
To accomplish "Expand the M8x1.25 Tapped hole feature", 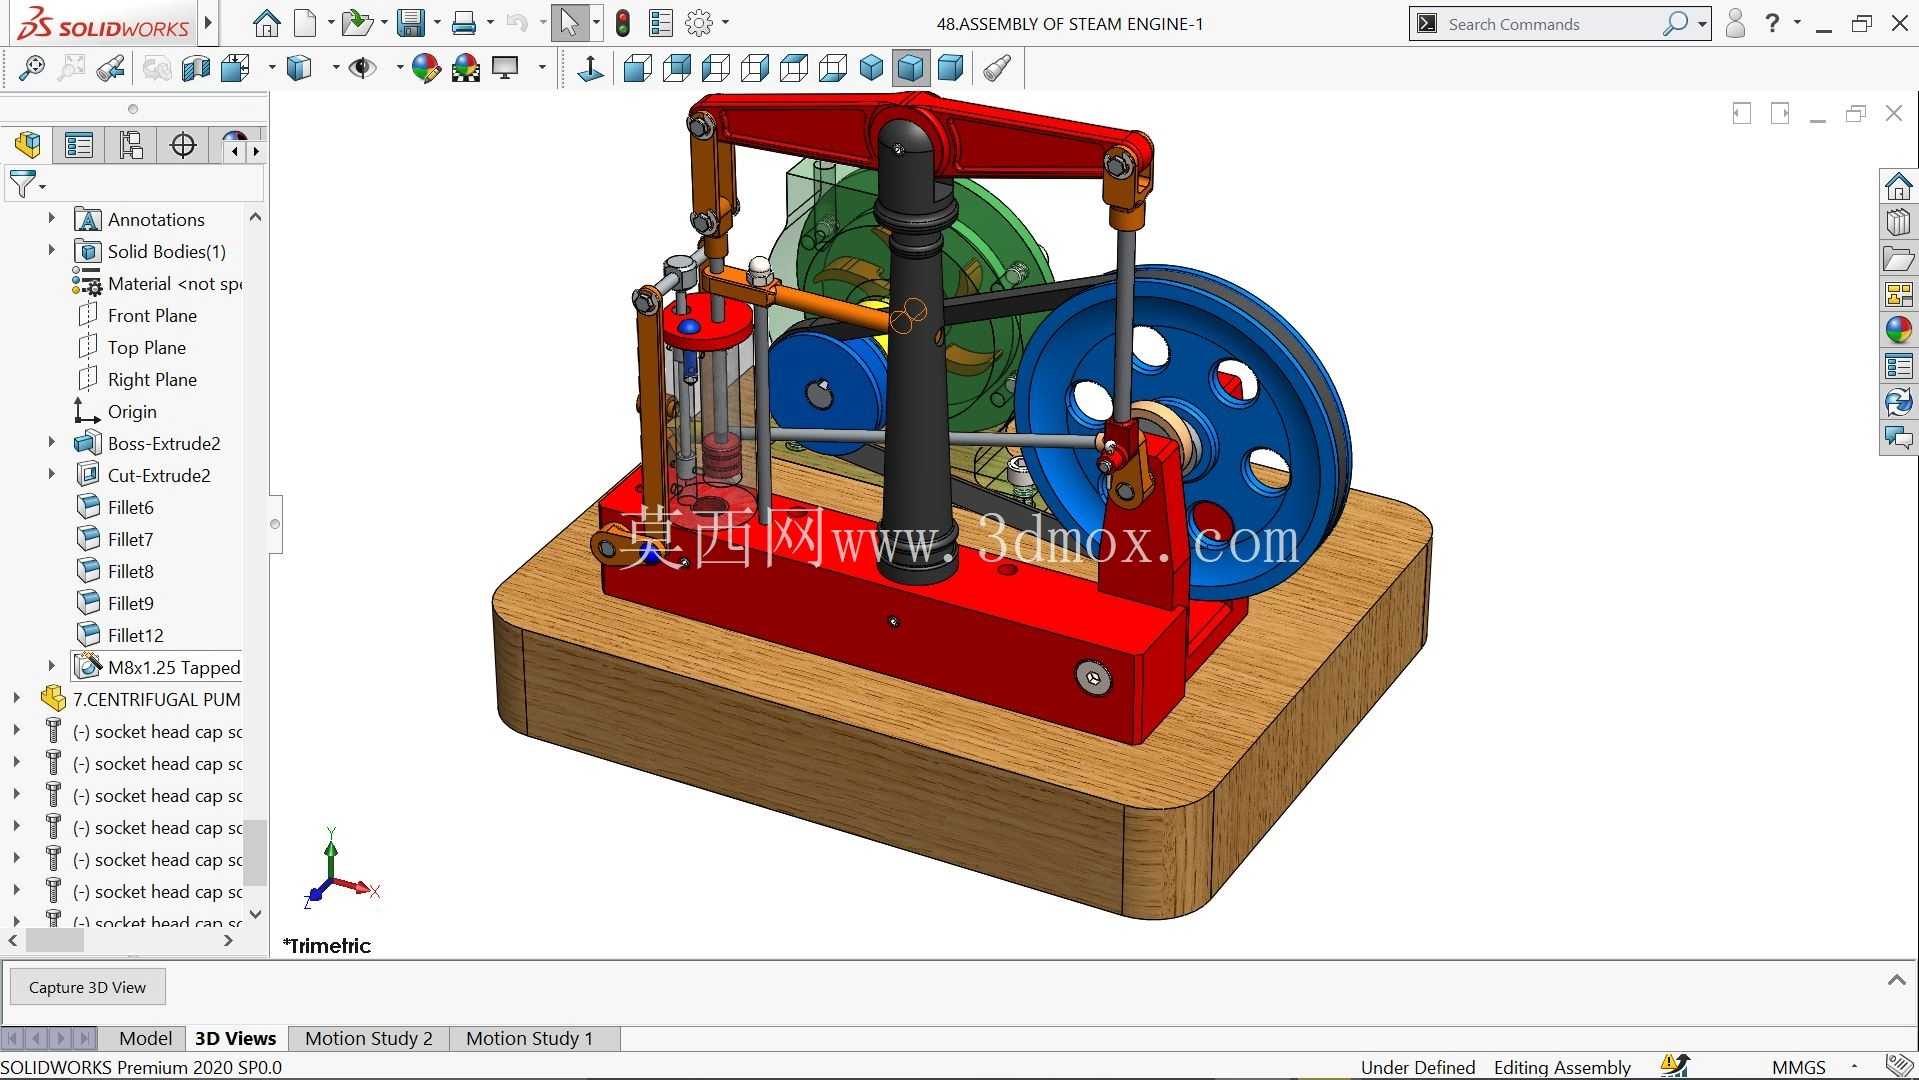I will point(52,666).
